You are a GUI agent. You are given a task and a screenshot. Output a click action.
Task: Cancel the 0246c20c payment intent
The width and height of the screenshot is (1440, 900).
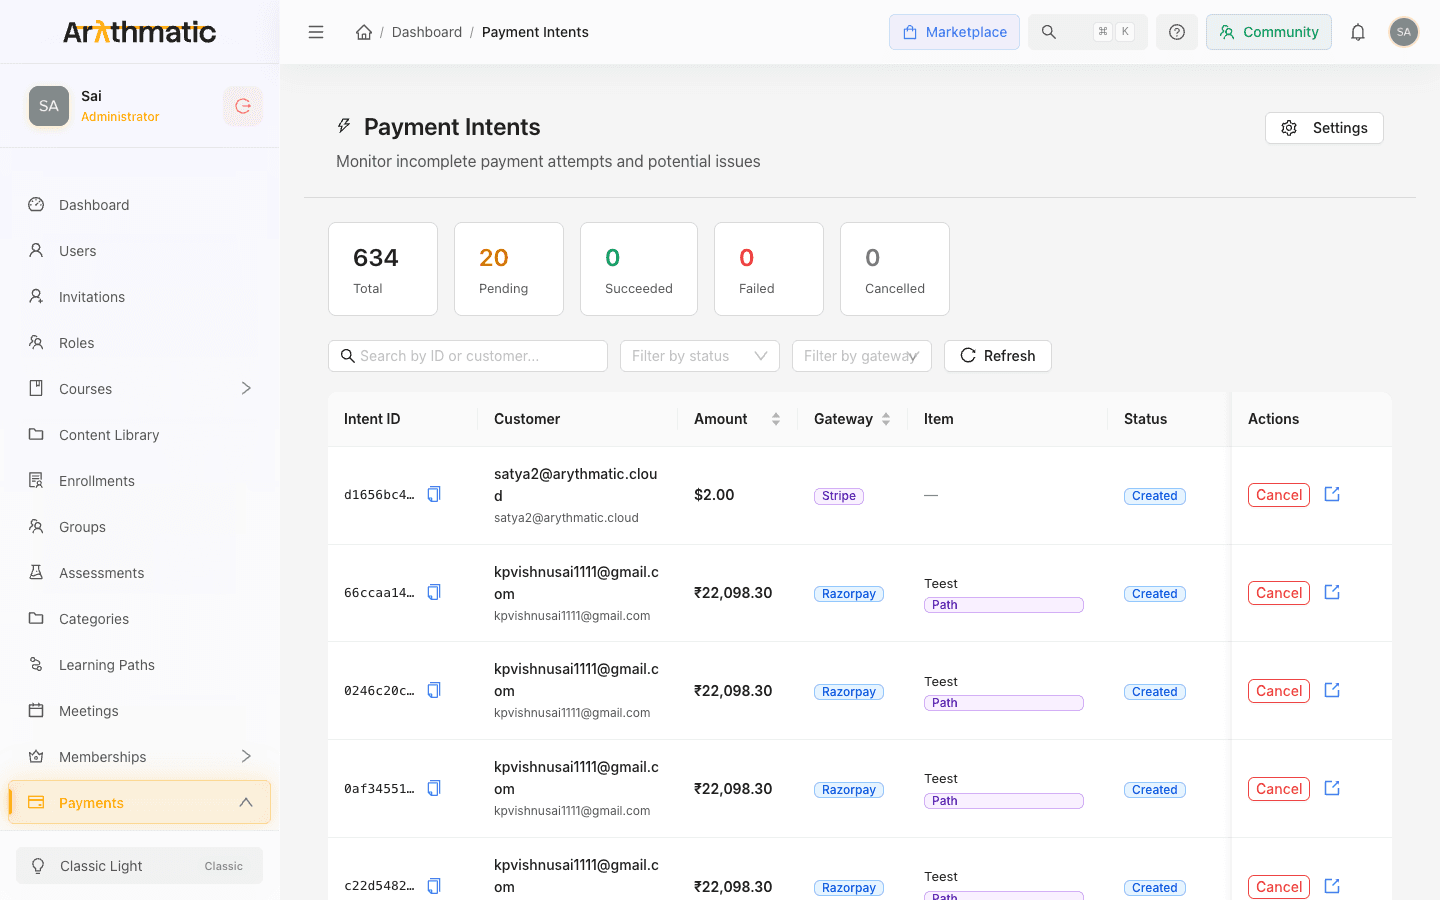coord(1279,691)
